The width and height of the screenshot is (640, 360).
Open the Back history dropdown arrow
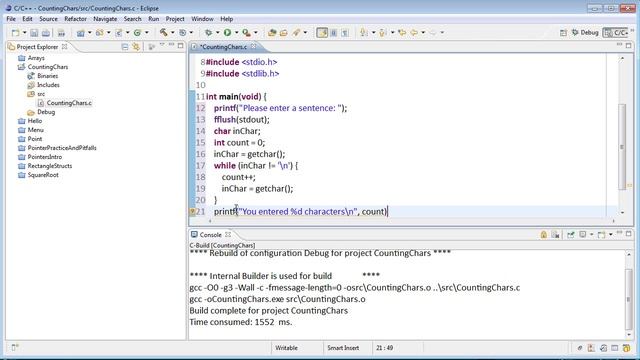(x=423, y=33)
